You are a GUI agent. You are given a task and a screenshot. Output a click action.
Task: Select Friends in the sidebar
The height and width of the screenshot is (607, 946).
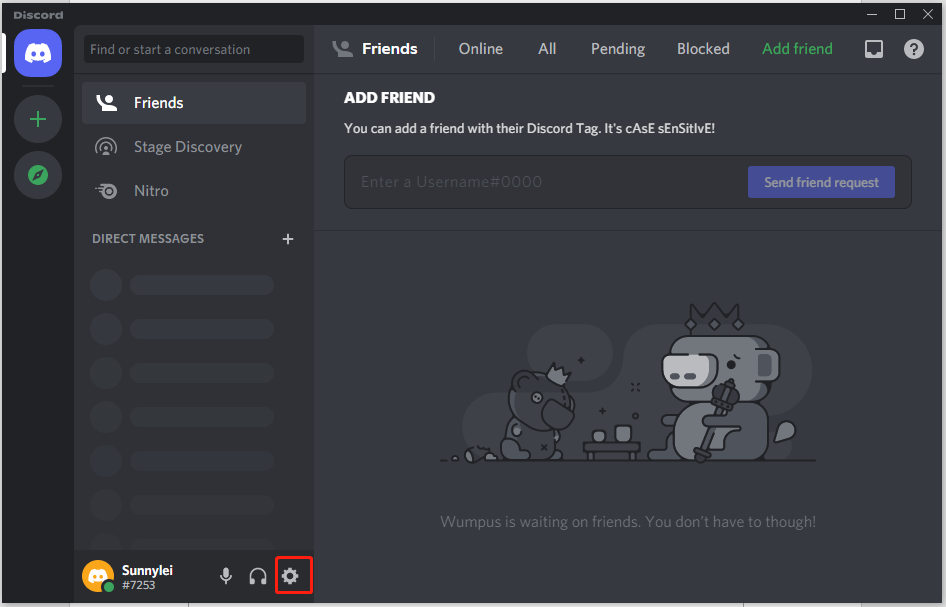tap(194, 103)
